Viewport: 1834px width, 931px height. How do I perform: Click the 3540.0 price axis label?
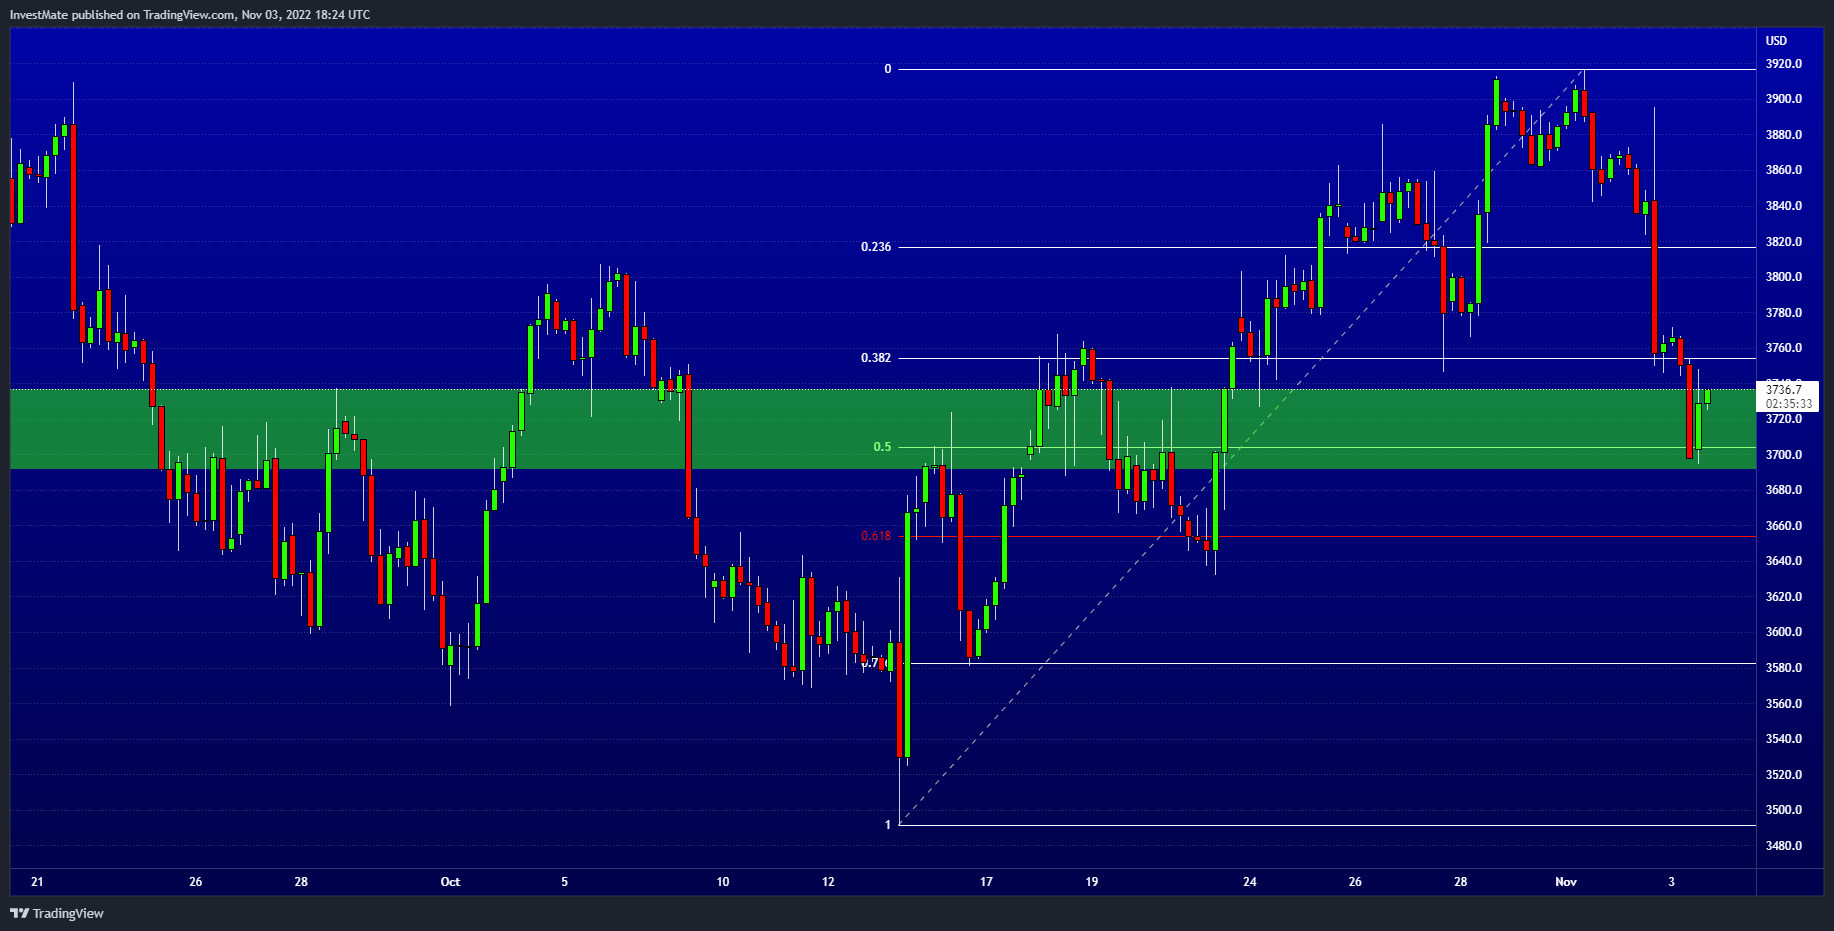pyautogui.click(x=1784, y=739)
